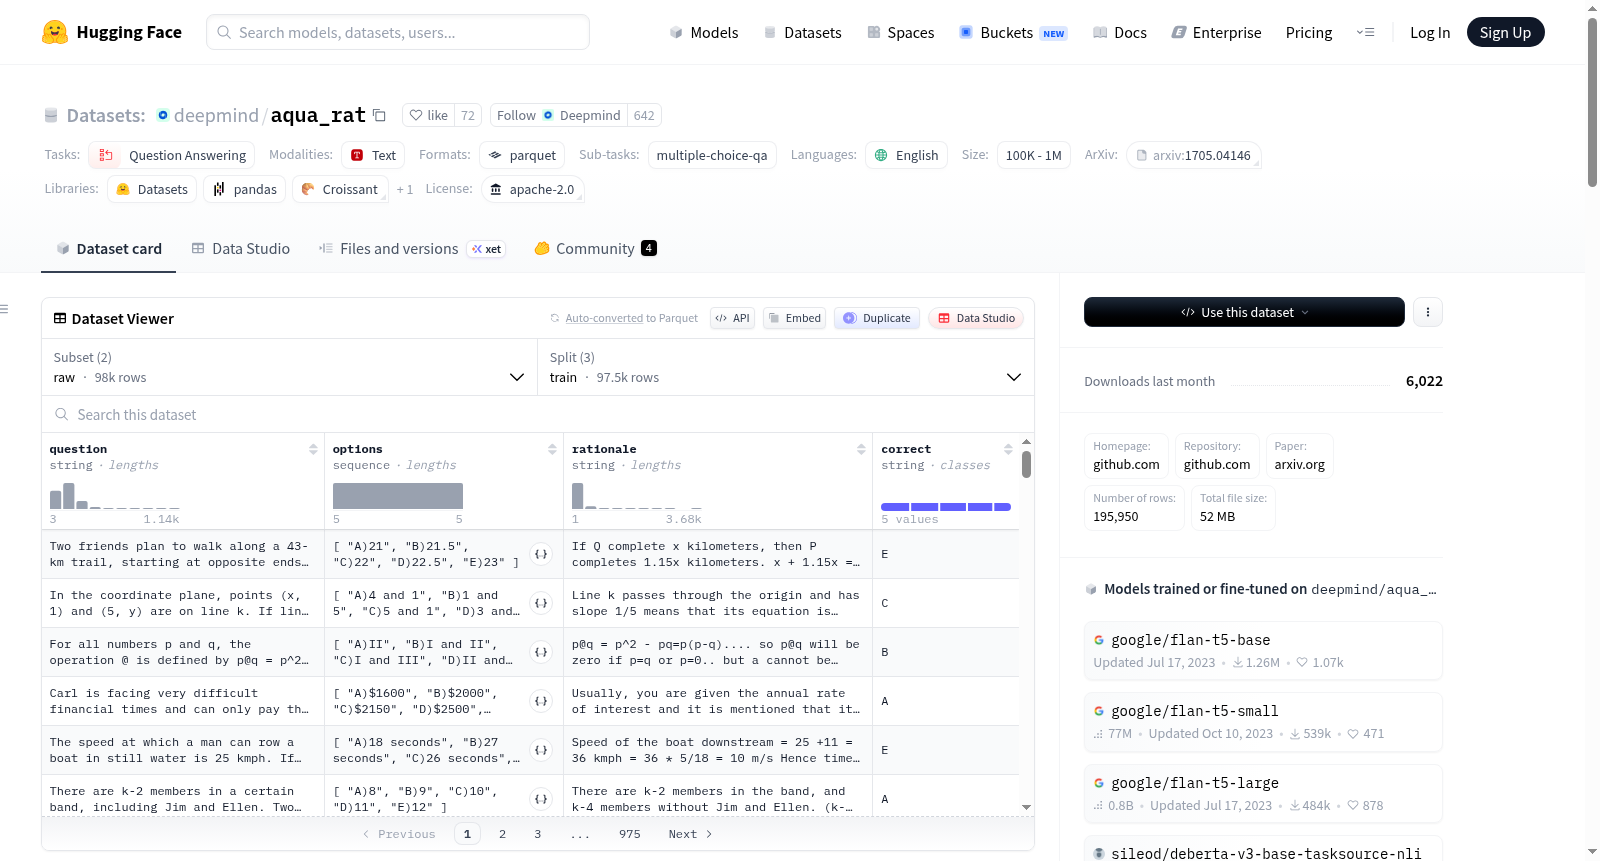
Task: Click the Next page button
Action: coord(690,834)
